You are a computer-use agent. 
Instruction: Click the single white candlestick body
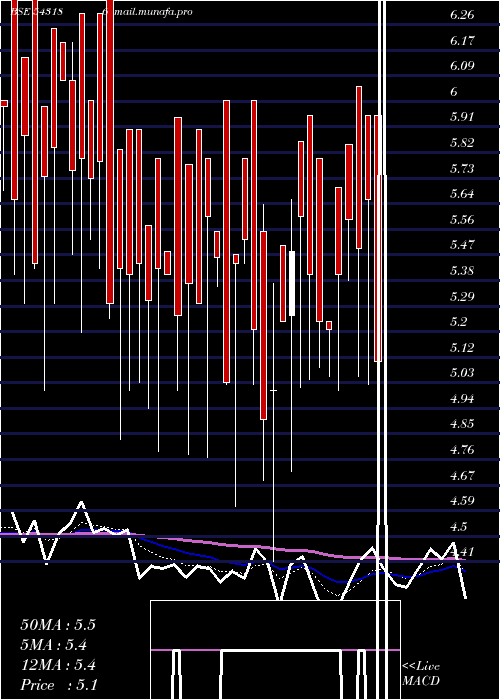[x=292, y=283]
